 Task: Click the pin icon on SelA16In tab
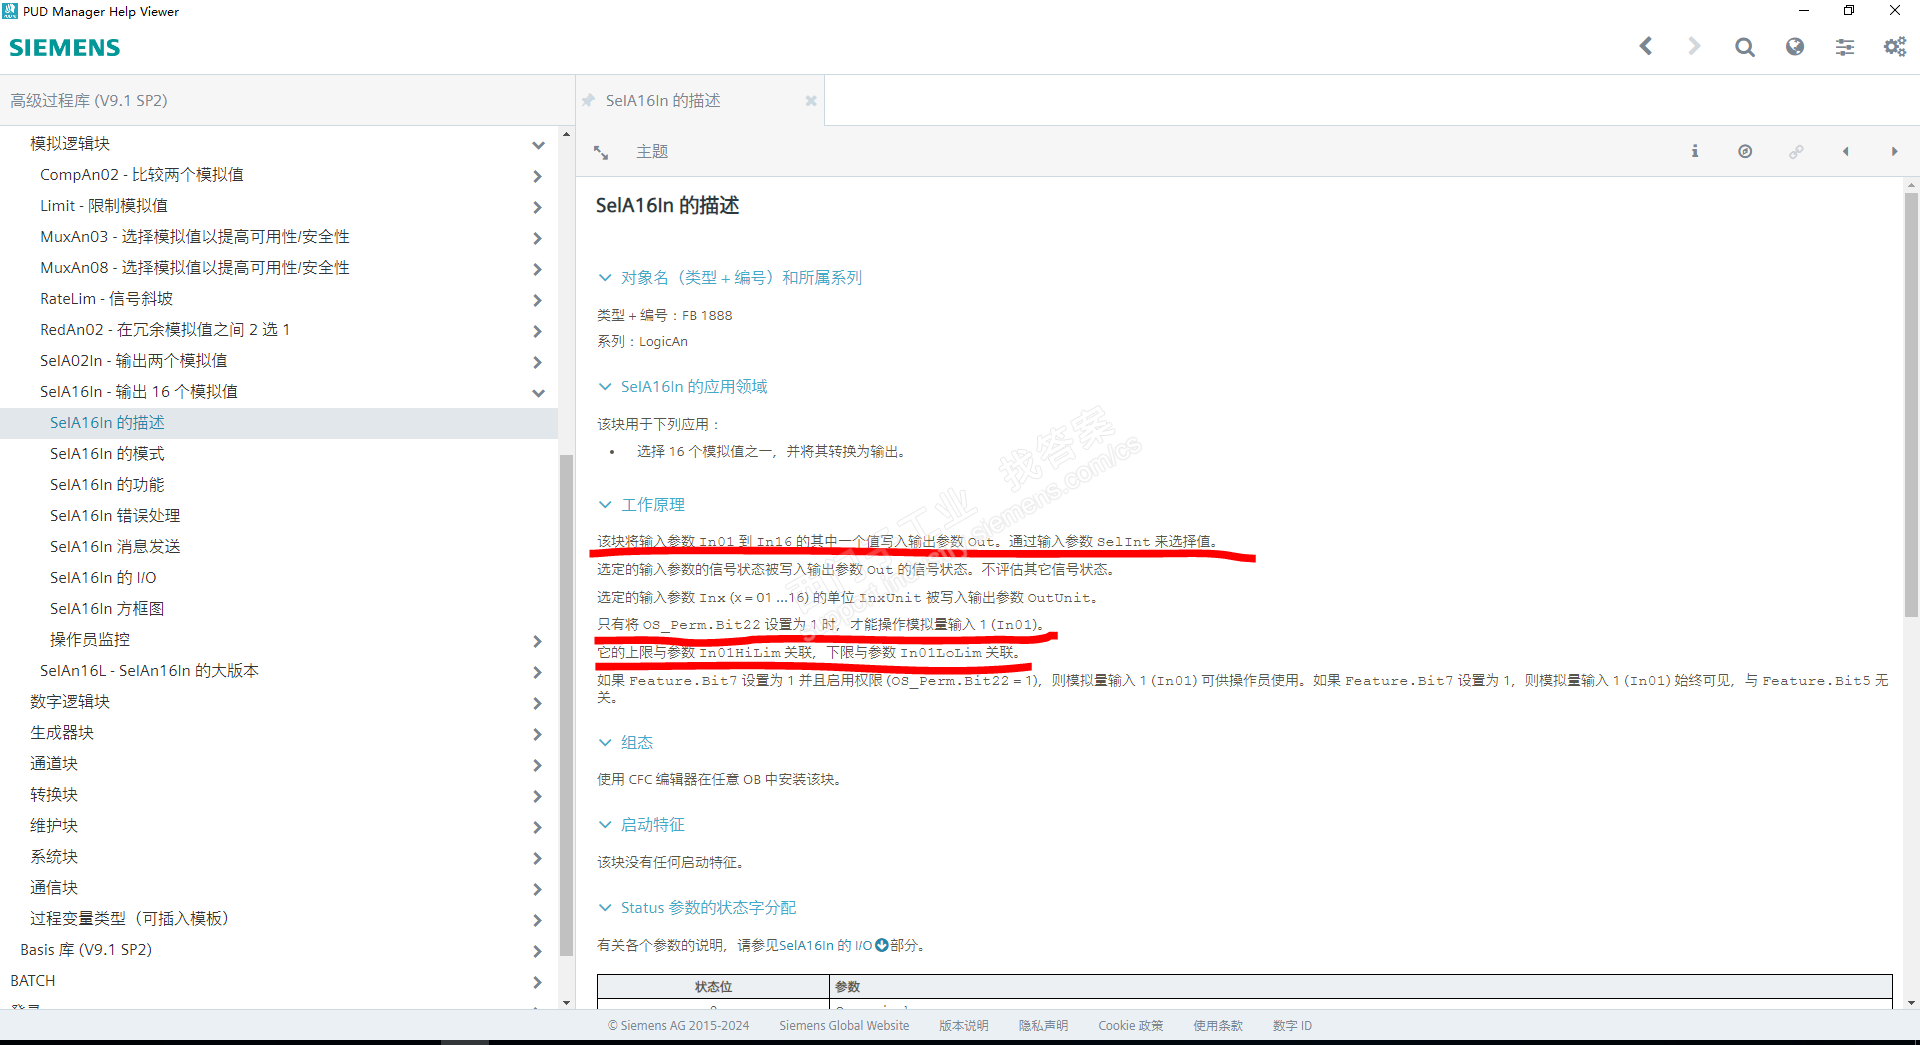point(589,101)
